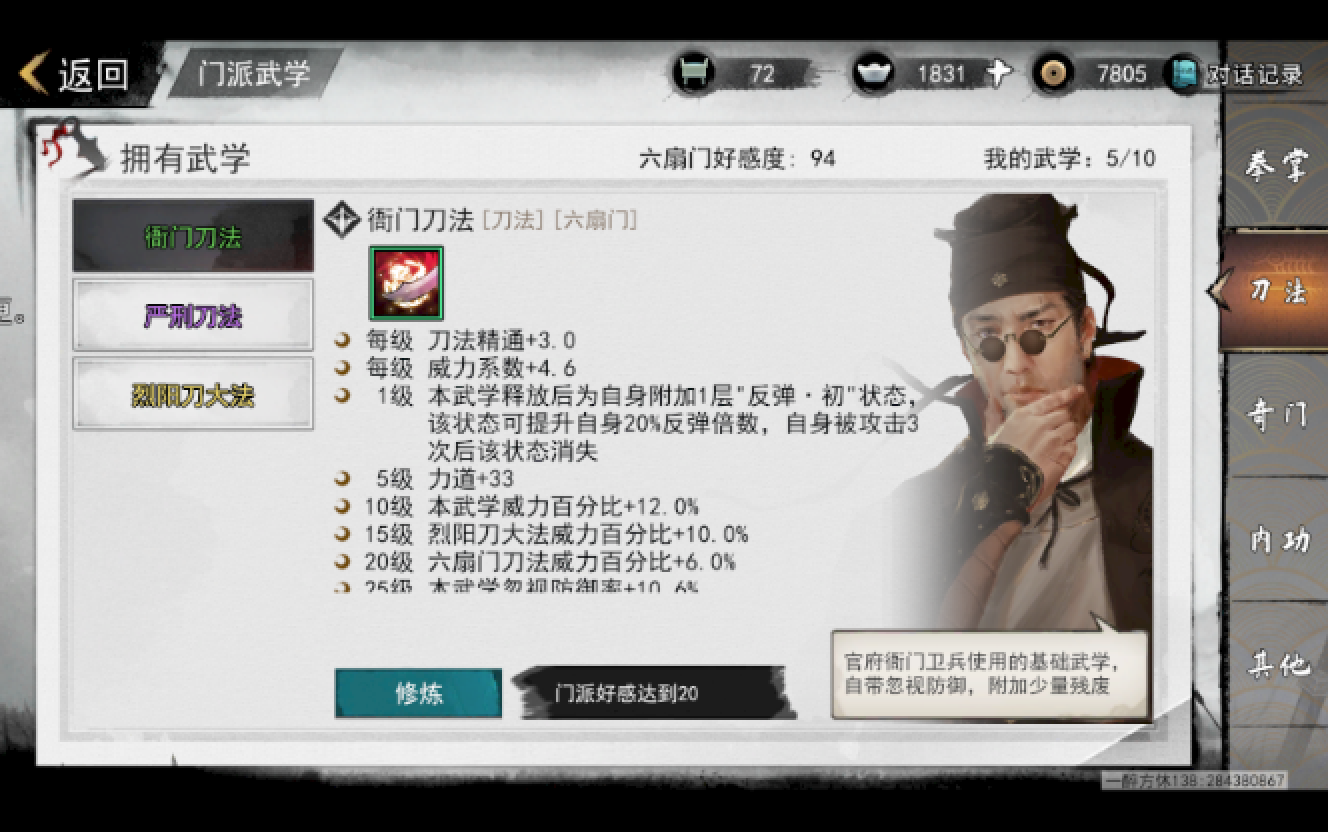Image resolution: width=1328 pixels, height=832 pixels.
Task: Open the 对话记录 dialogue log book icon
Action: (x=1183, y=74)
